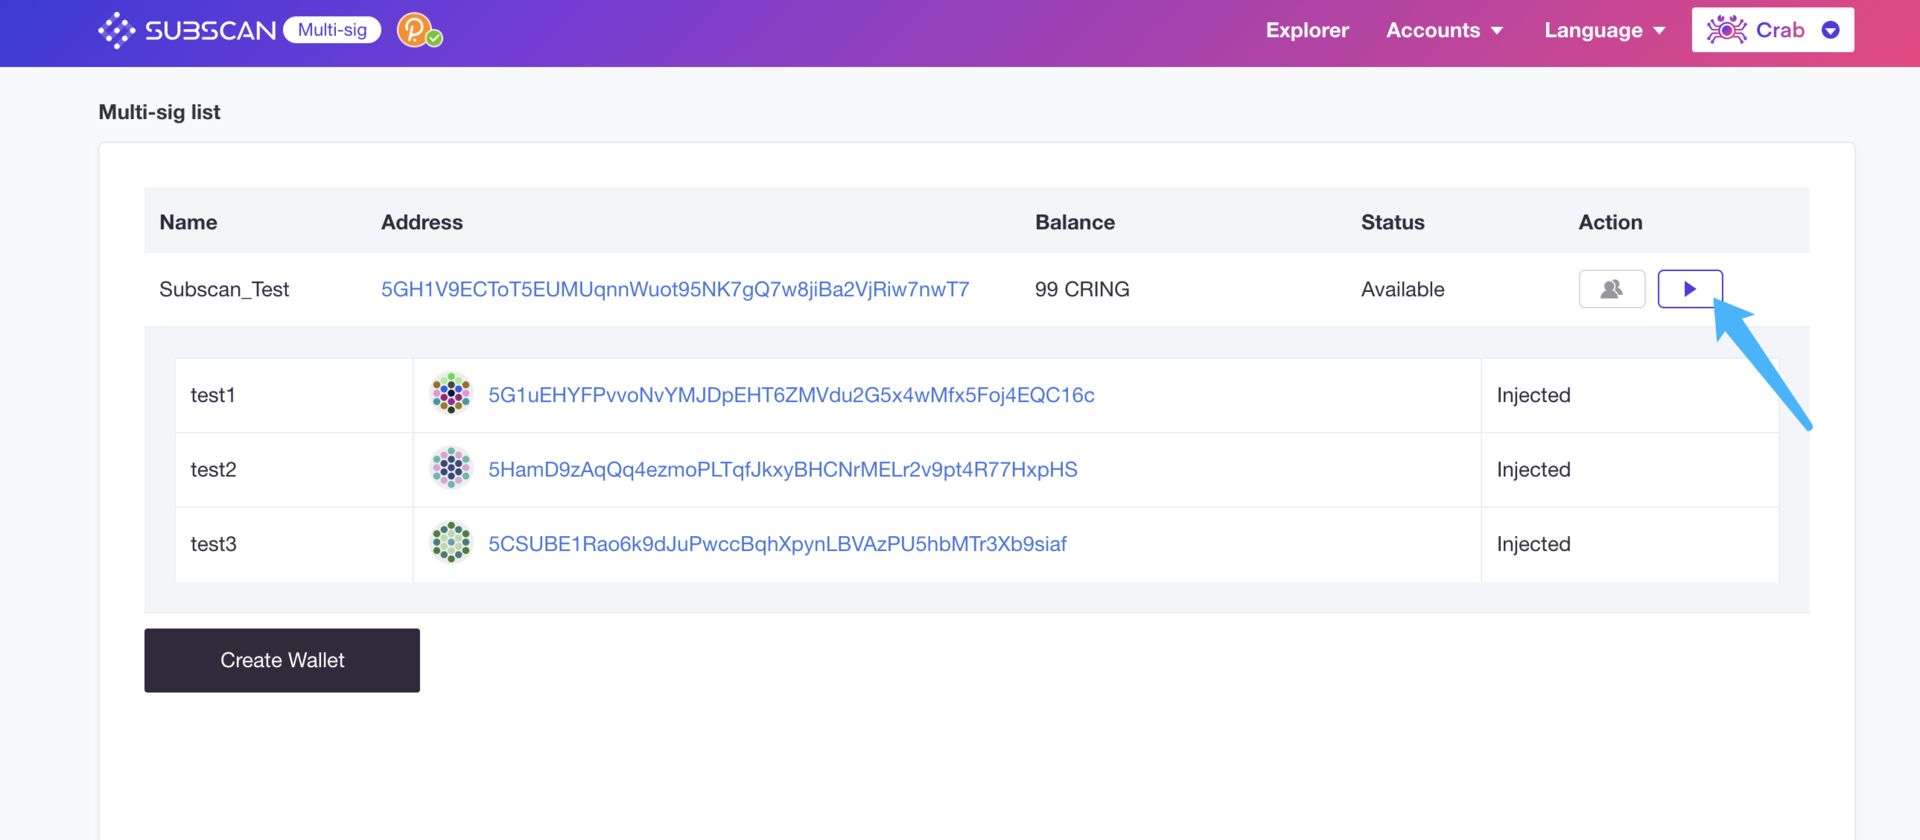Click the test1 name cell
1920x840 pixels.
(x=294, y=395)
